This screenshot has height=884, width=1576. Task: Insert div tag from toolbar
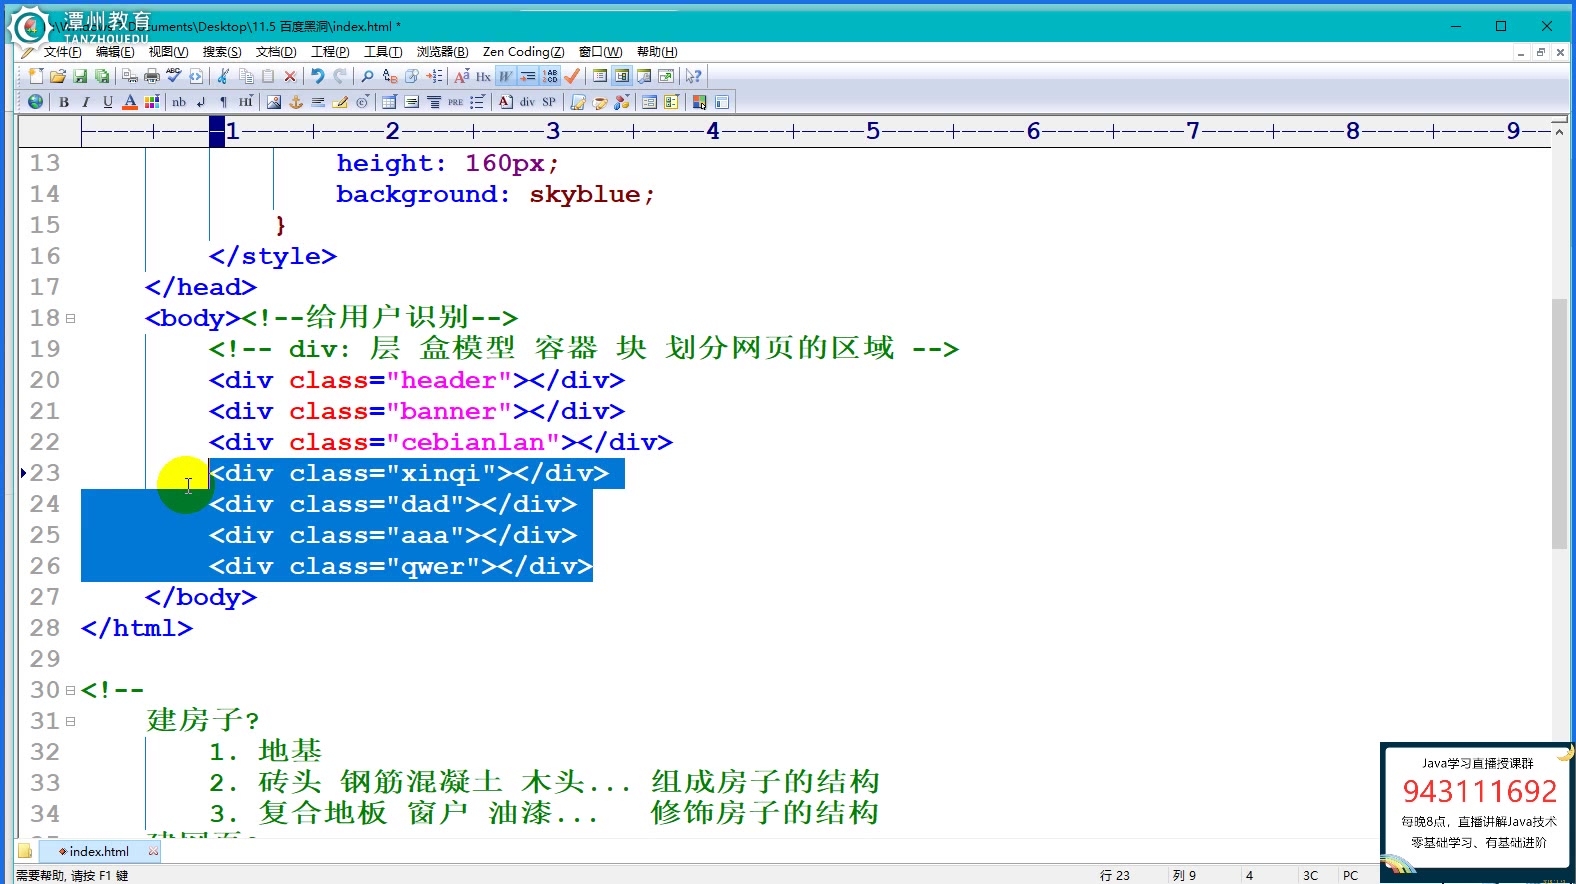[527, 102]
